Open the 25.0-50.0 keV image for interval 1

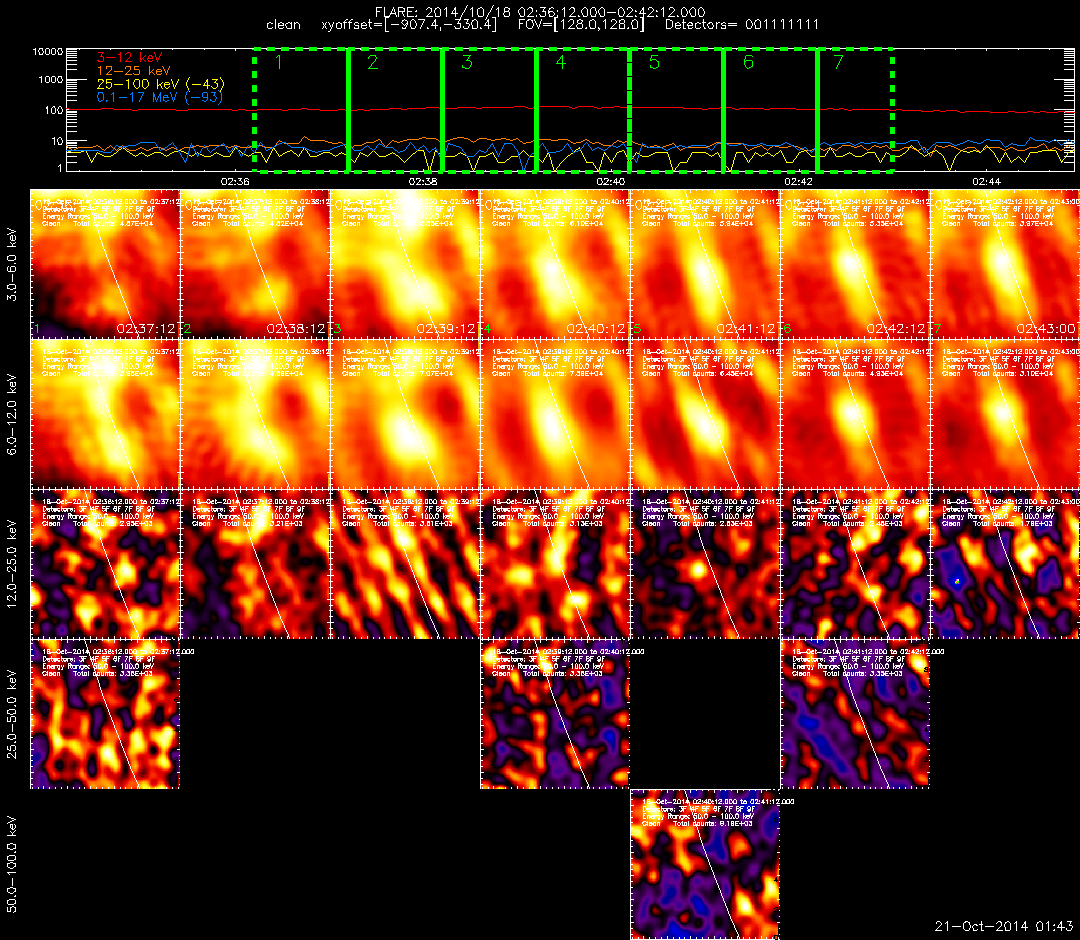coord(105,714)
